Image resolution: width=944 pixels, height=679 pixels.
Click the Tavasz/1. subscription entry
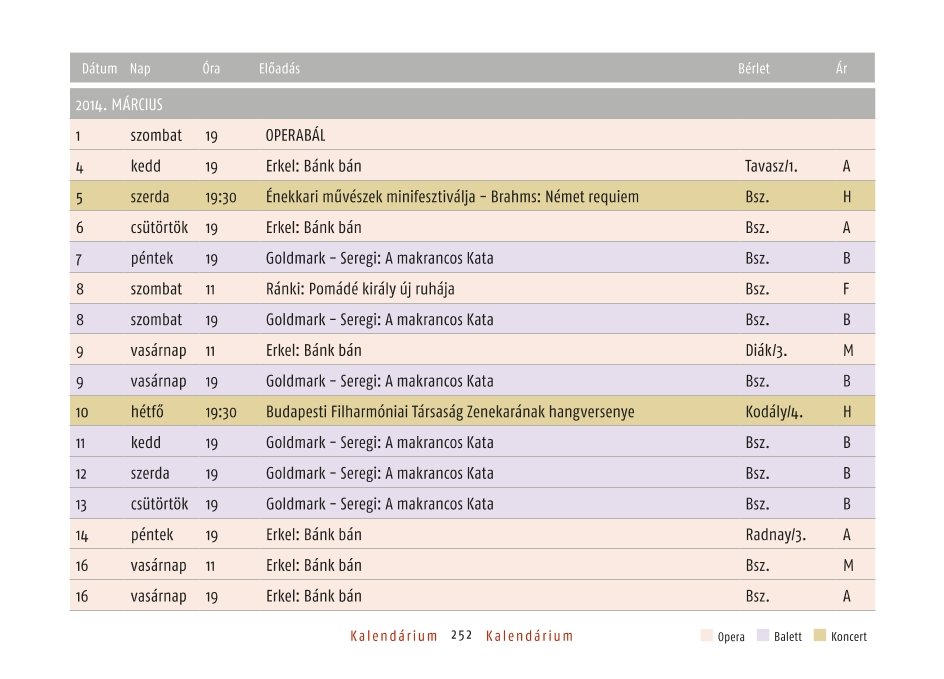click(x=771, y=166)
